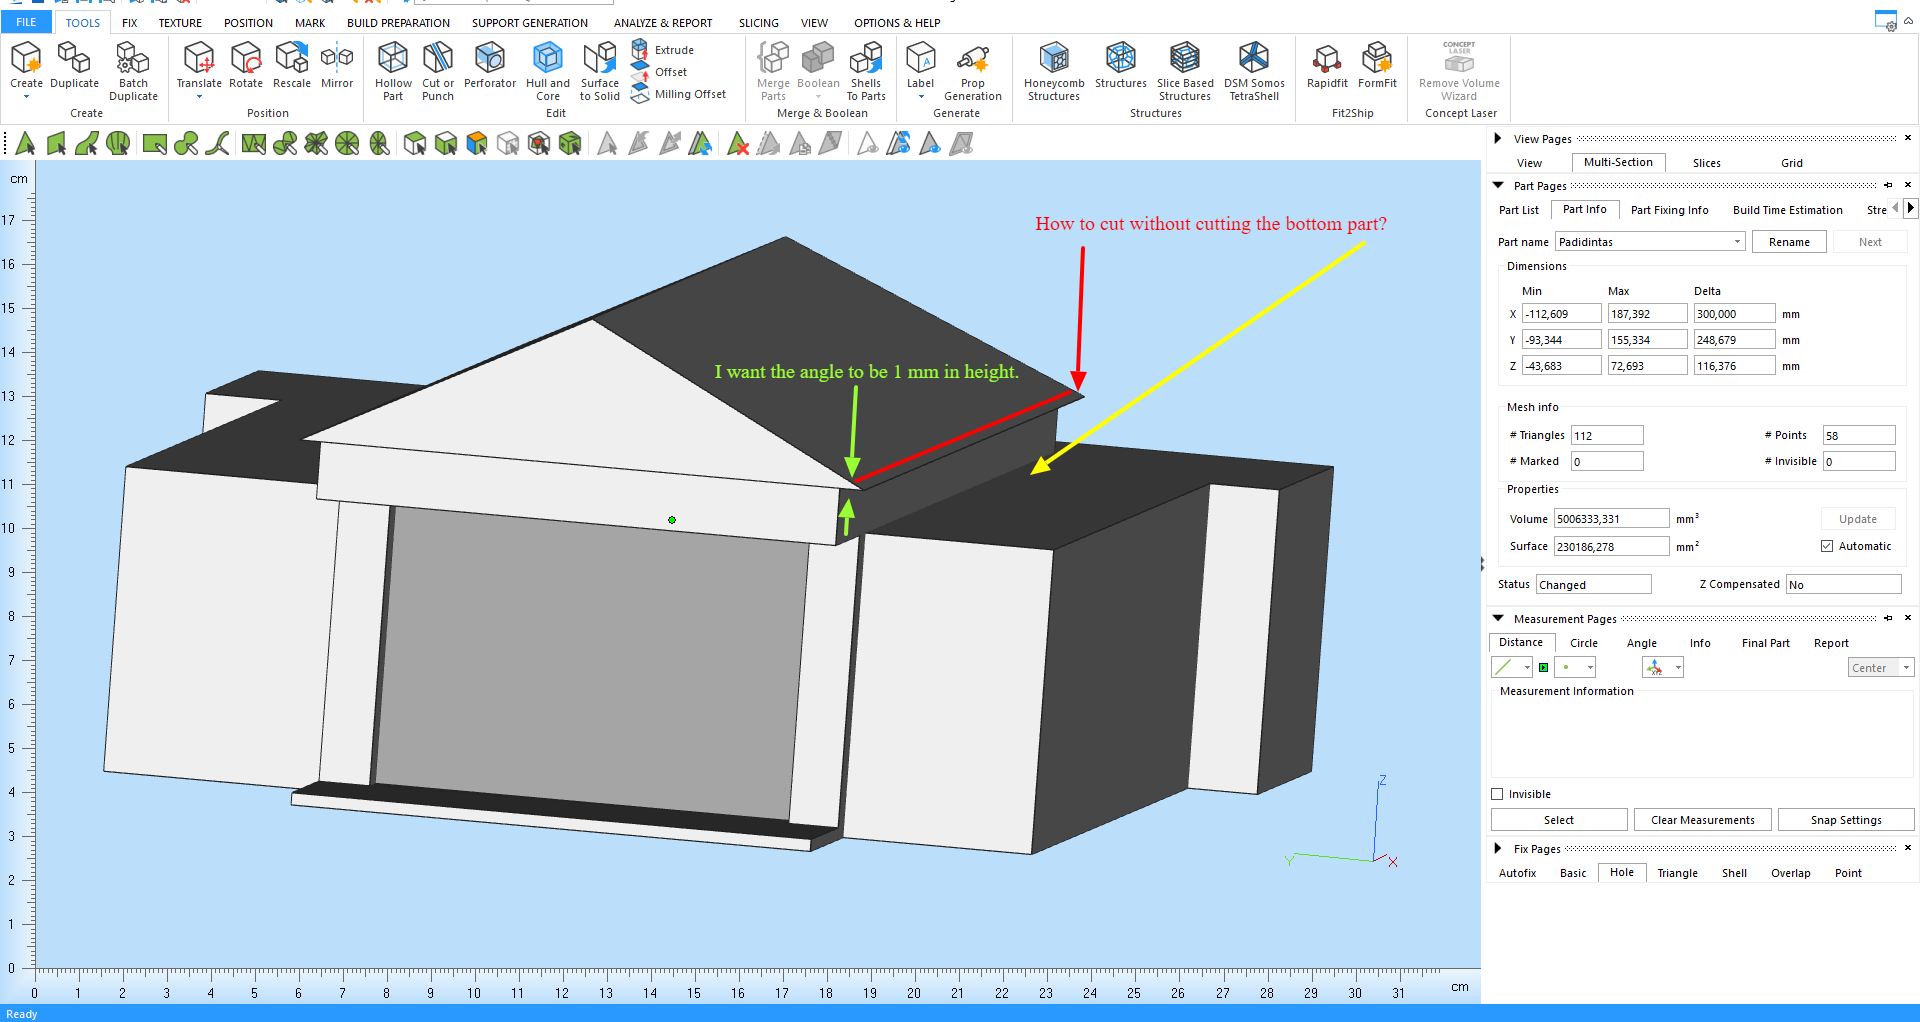Open the Autofix tab in Fix Pages
The image size is (1920, 1022).
point(1517,873)
